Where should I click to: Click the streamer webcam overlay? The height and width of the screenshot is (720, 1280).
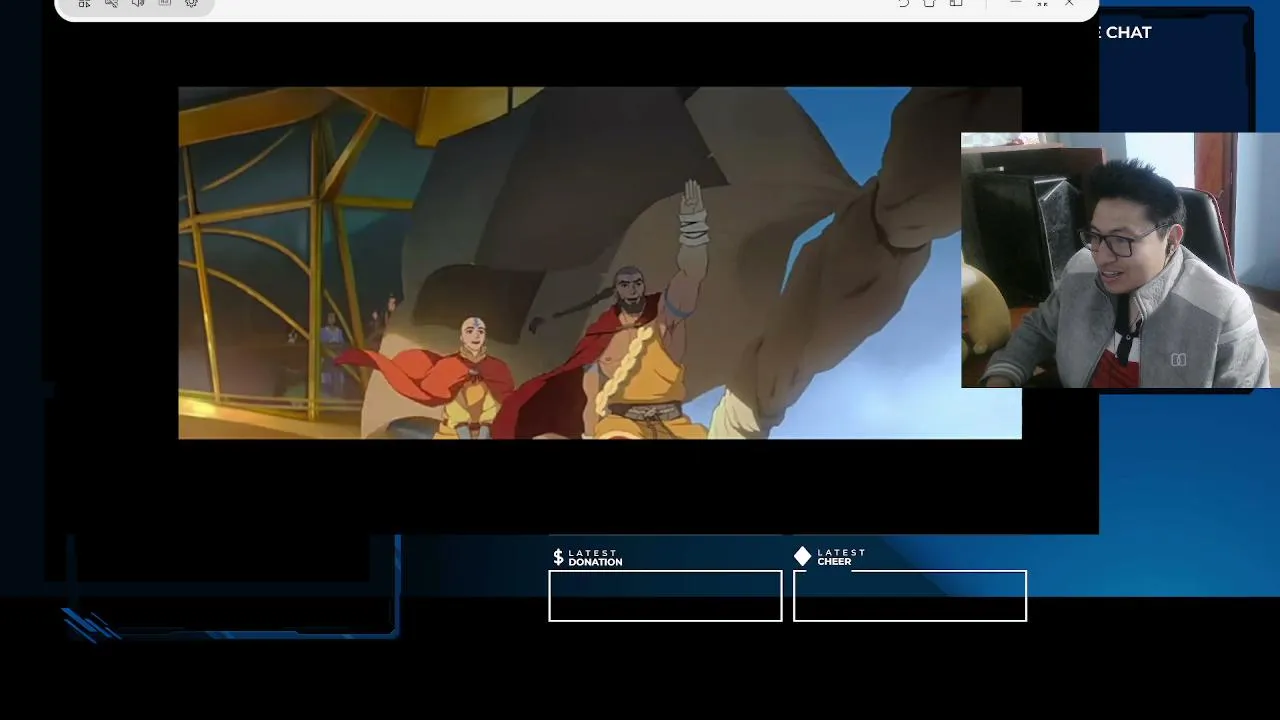(x=1120, y=260)
